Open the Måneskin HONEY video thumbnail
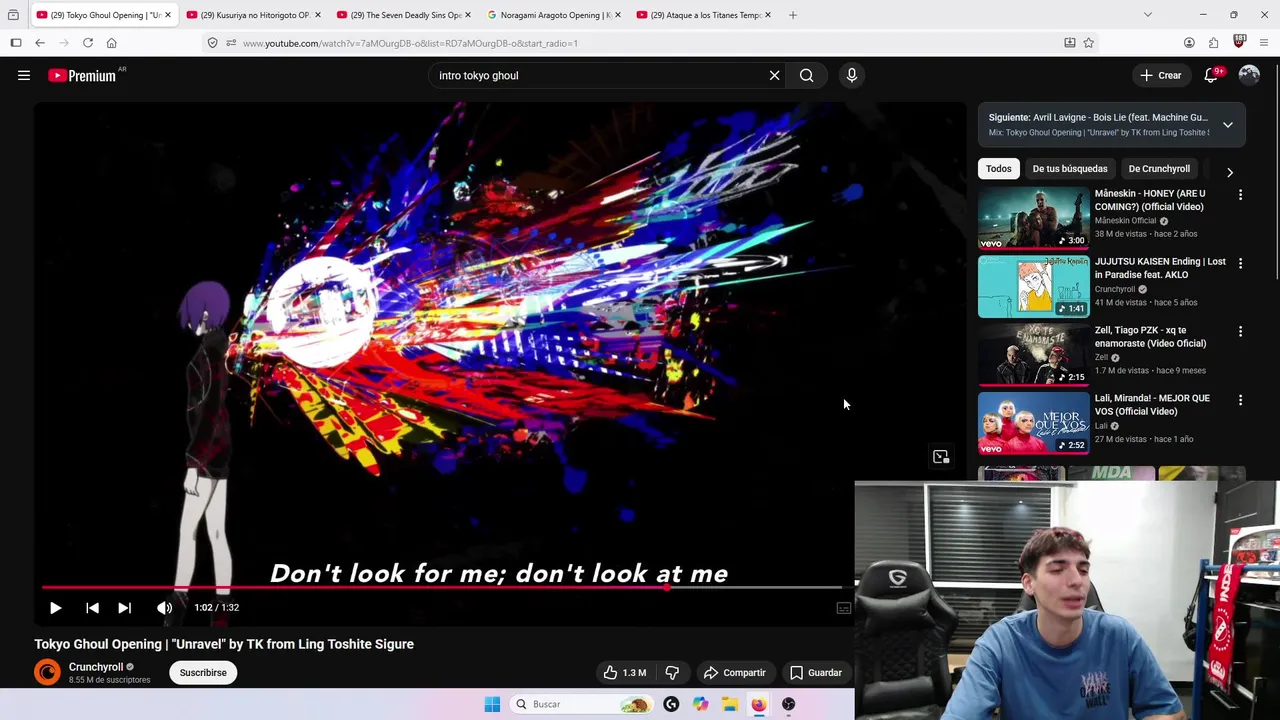 pos(1033,217)
